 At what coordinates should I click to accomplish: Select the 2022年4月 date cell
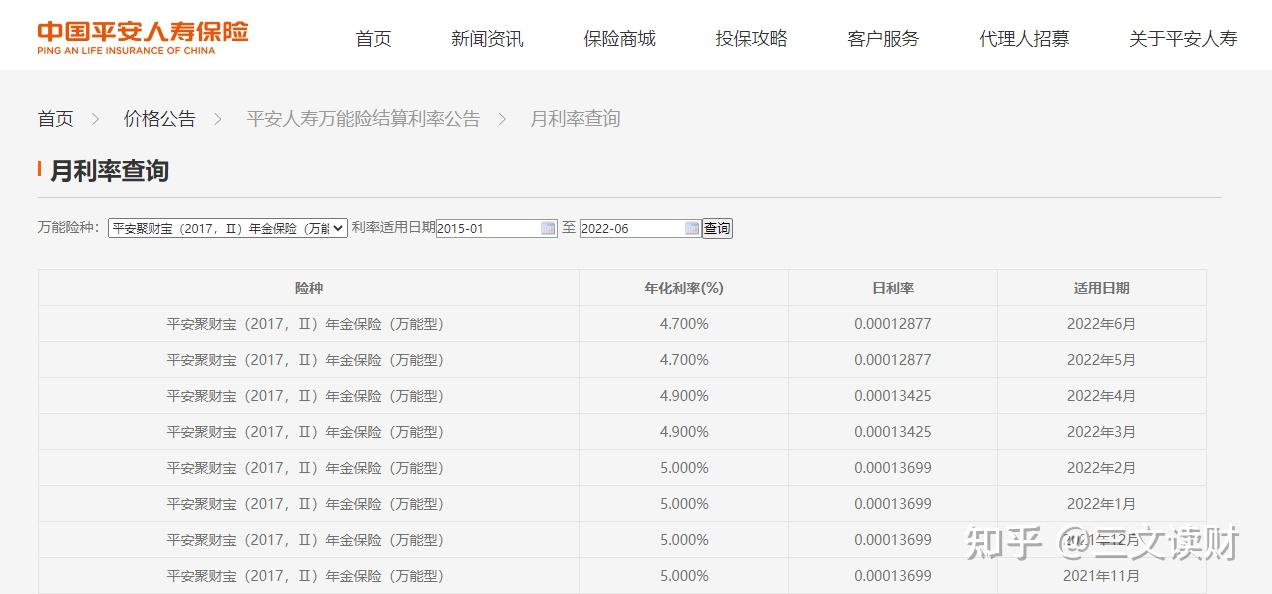[x=1102, y=396]
